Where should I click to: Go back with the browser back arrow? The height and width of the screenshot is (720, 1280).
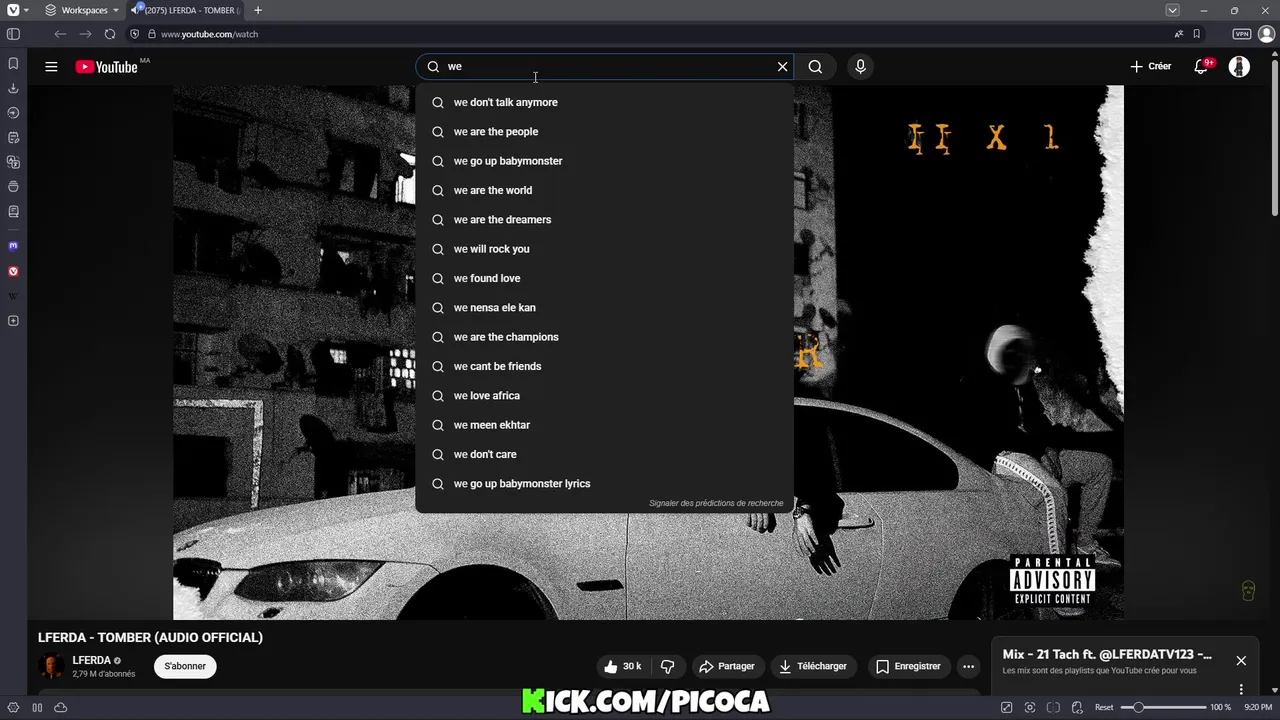point(60,34)
